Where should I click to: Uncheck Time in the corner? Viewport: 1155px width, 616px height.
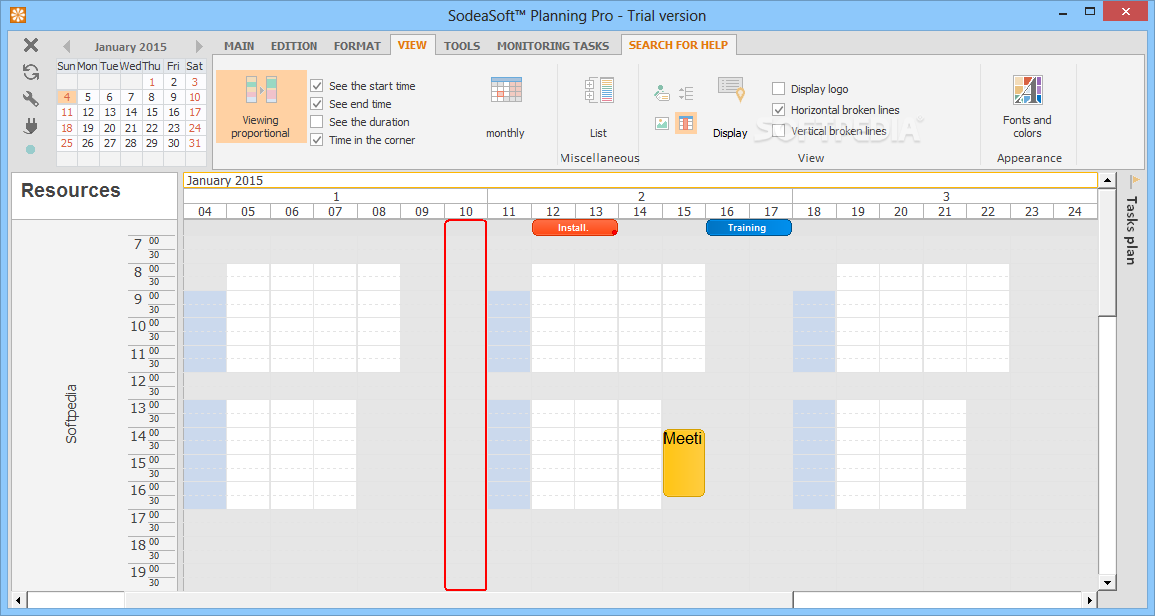pos(317,139)
